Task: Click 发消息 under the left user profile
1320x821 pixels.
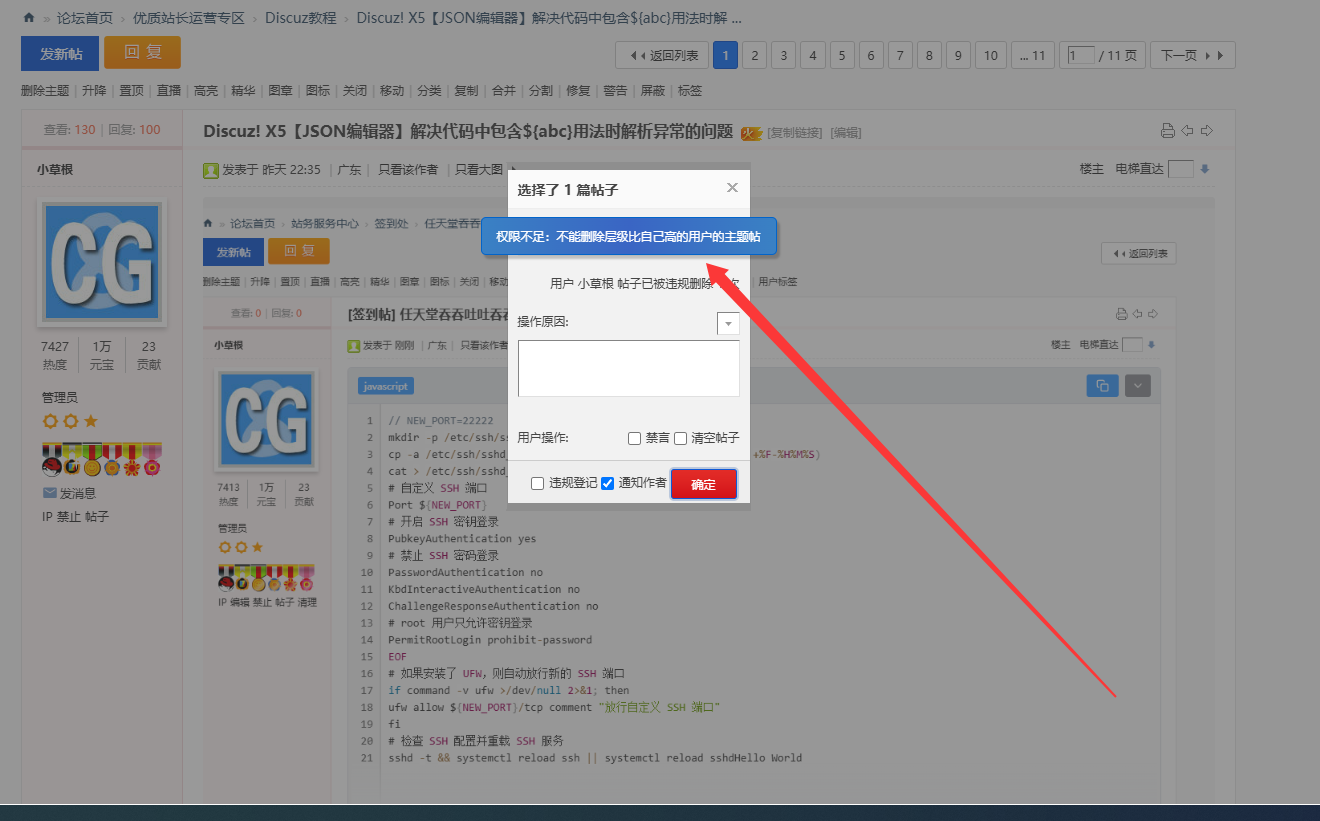Action: click(x=78, y=493)
